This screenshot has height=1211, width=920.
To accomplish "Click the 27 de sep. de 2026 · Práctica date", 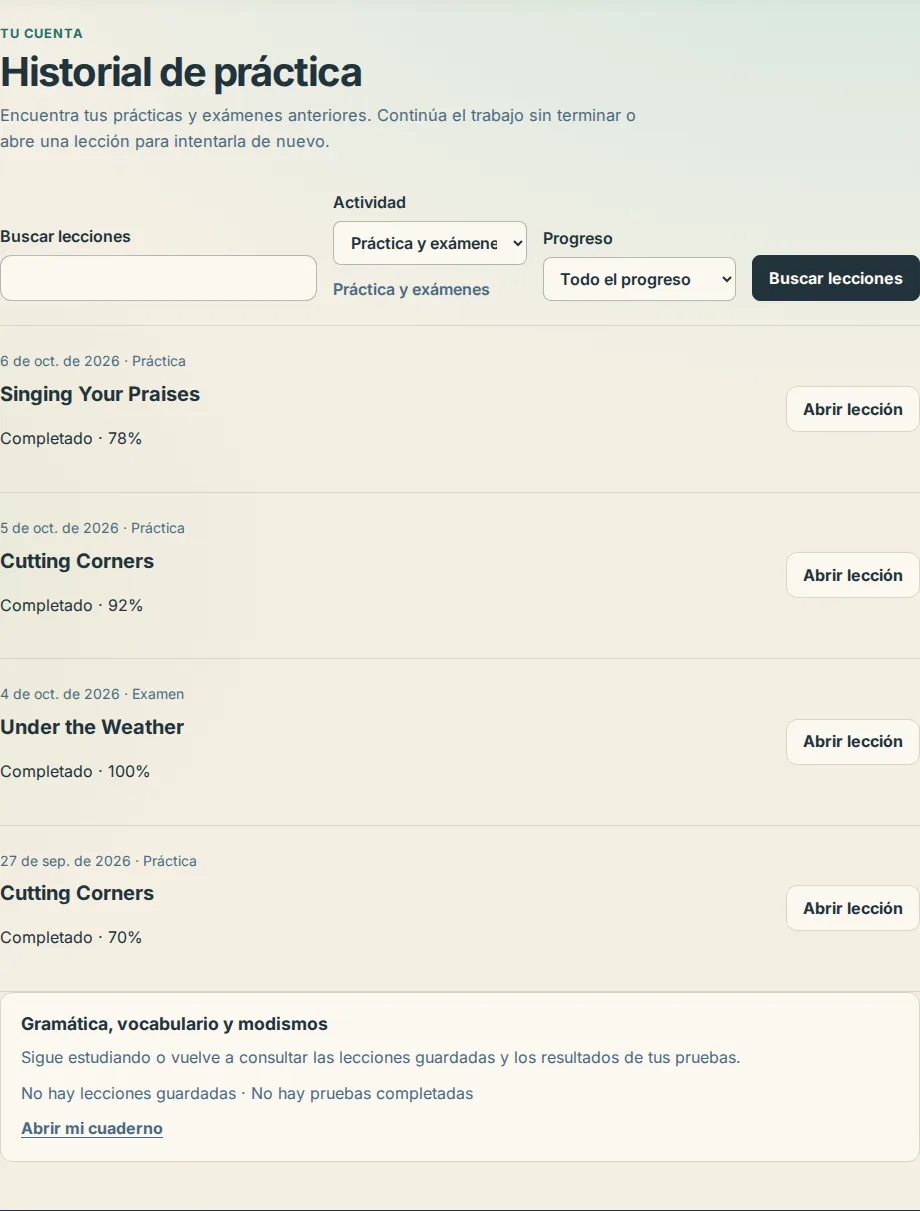I will click(x=98, y=861).
